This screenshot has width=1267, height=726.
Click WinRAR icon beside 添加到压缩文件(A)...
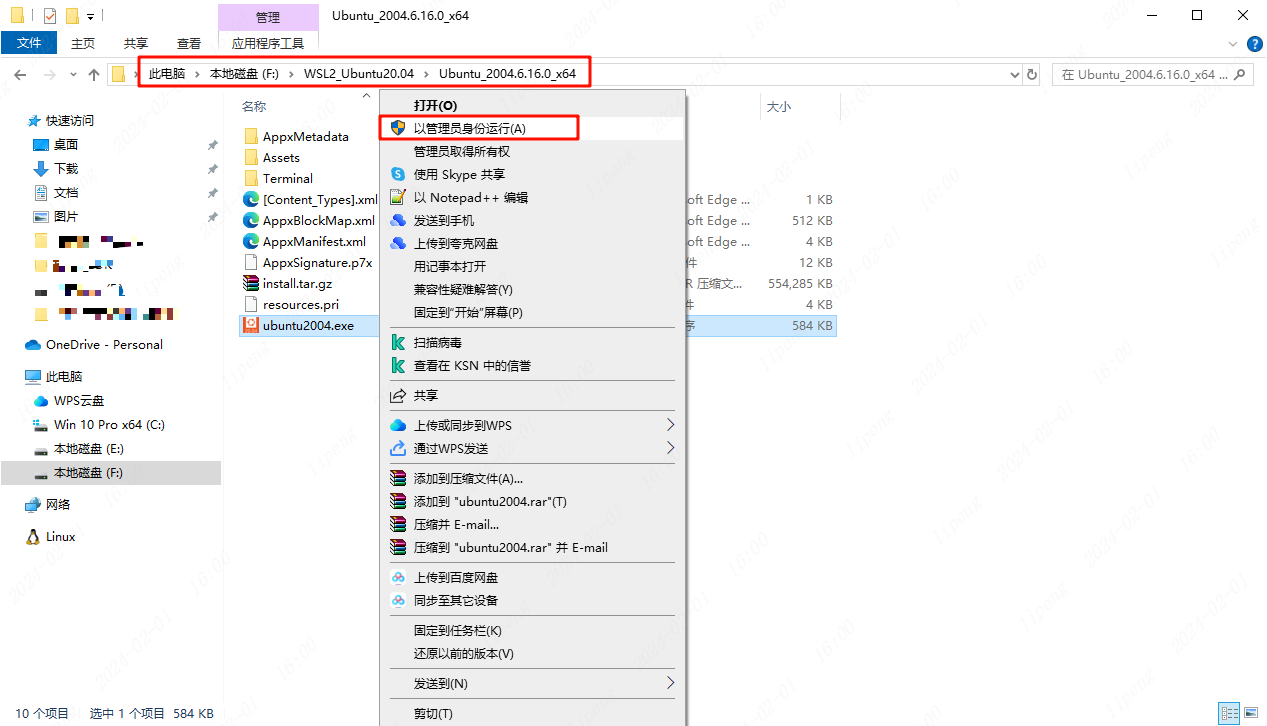pyautogui.click(x=398, y=478)
